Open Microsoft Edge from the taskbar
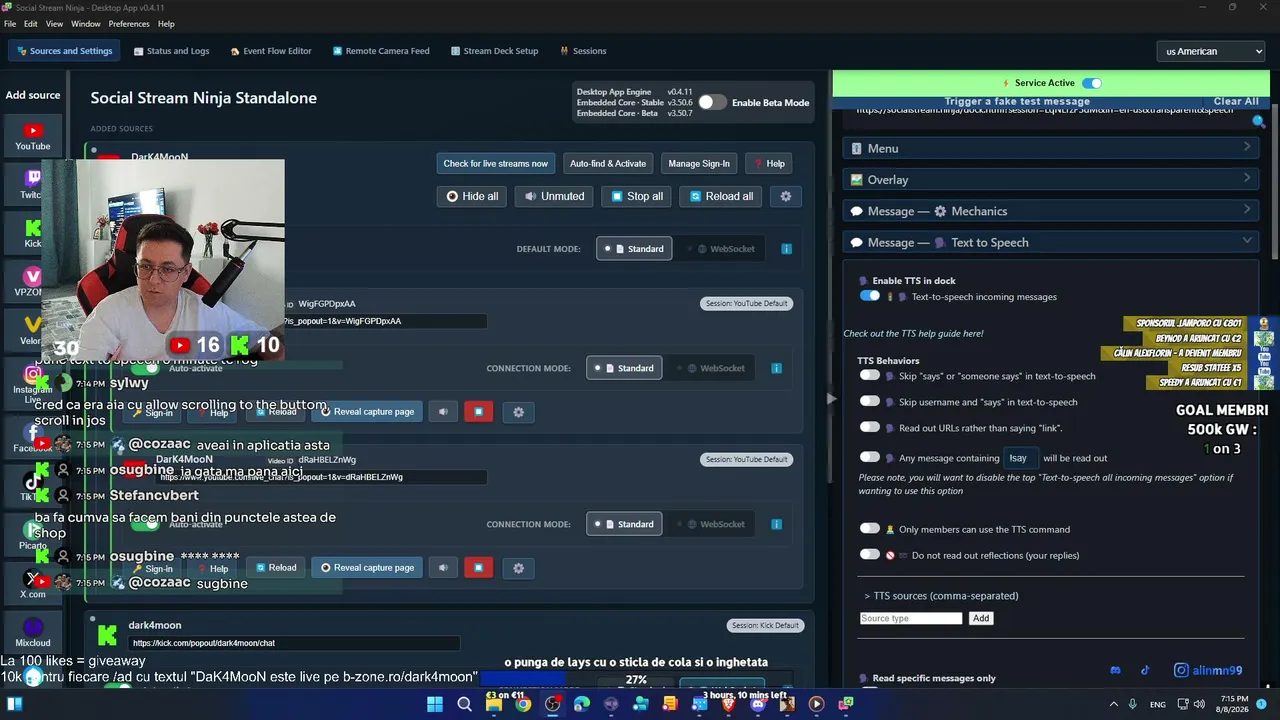 point(582,704)
